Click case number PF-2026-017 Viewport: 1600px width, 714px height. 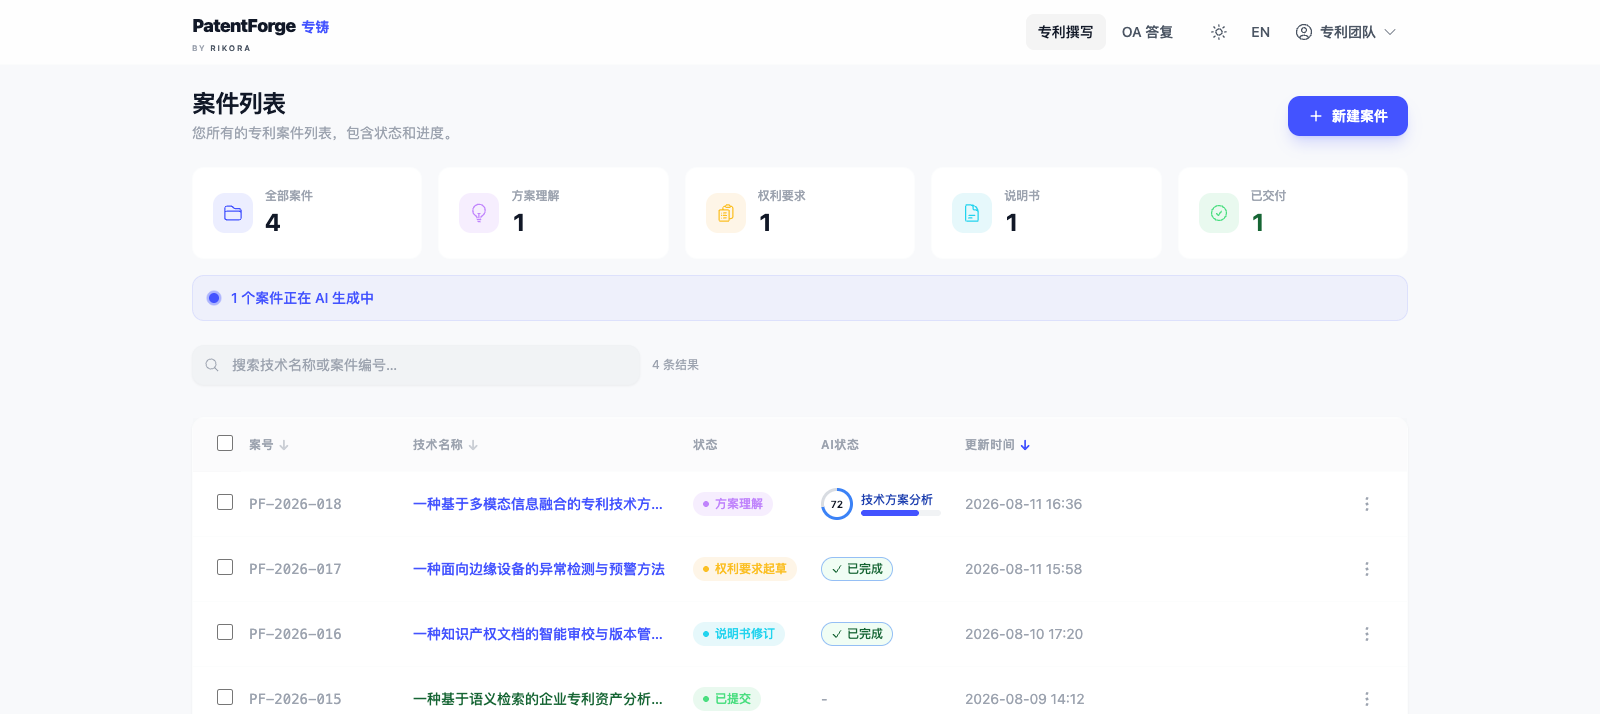tap(295, 569)
